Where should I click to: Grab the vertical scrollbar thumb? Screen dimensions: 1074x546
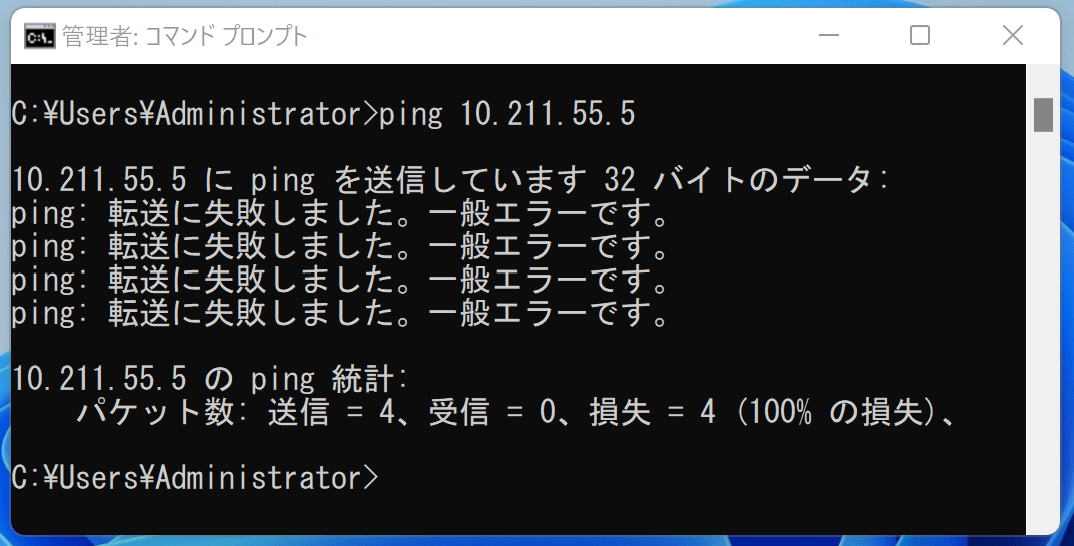pos(1043,114)
